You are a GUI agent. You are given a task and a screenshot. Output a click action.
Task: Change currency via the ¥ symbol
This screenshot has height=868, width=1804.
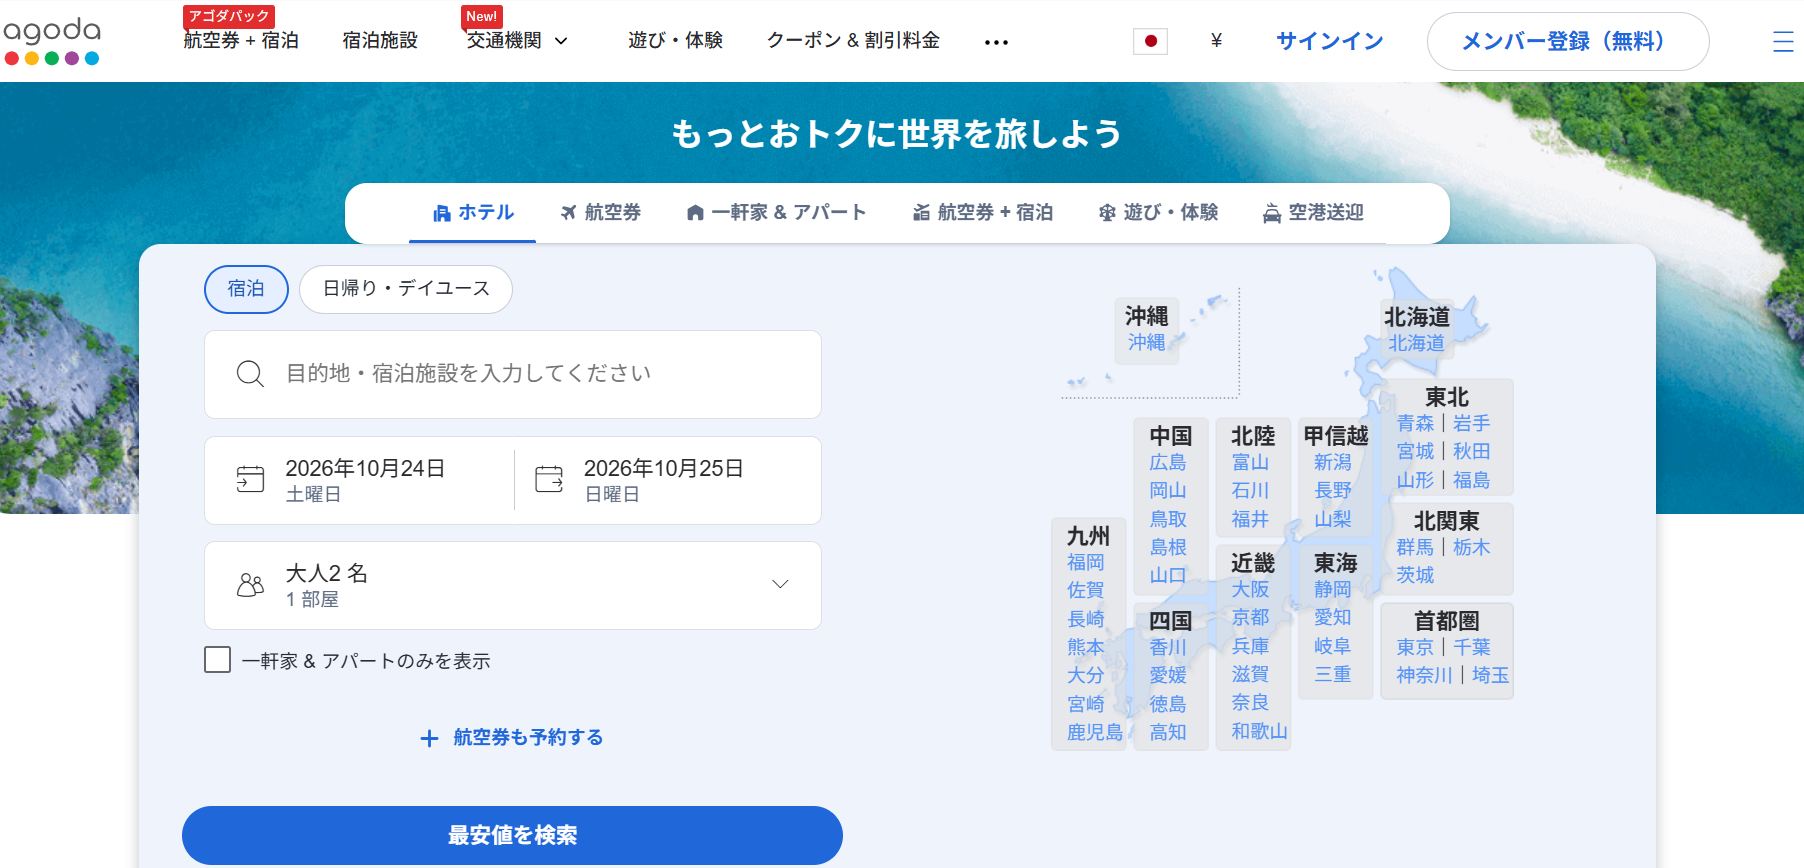pyautogui.click(x=1216, y=41)
